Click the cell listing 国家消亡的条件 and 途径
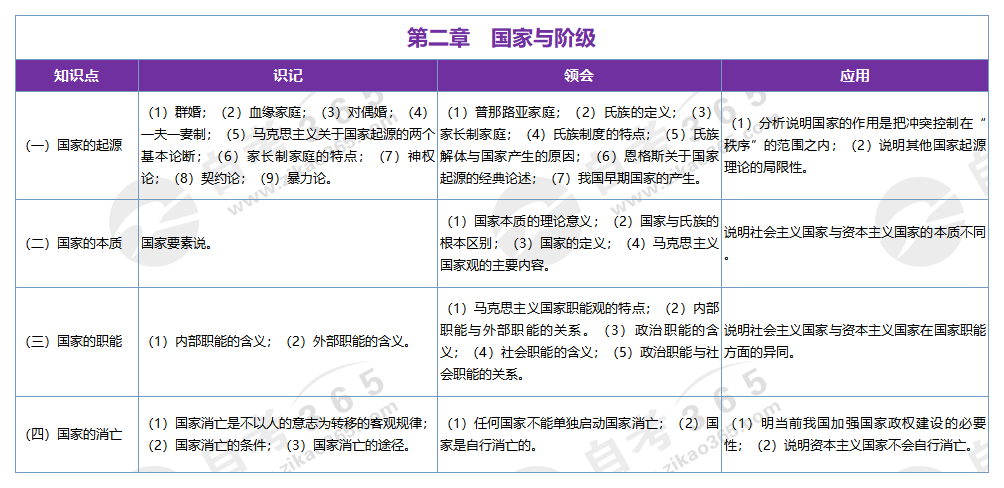Viewport: 1004px width, 488px height. point(287,434)
